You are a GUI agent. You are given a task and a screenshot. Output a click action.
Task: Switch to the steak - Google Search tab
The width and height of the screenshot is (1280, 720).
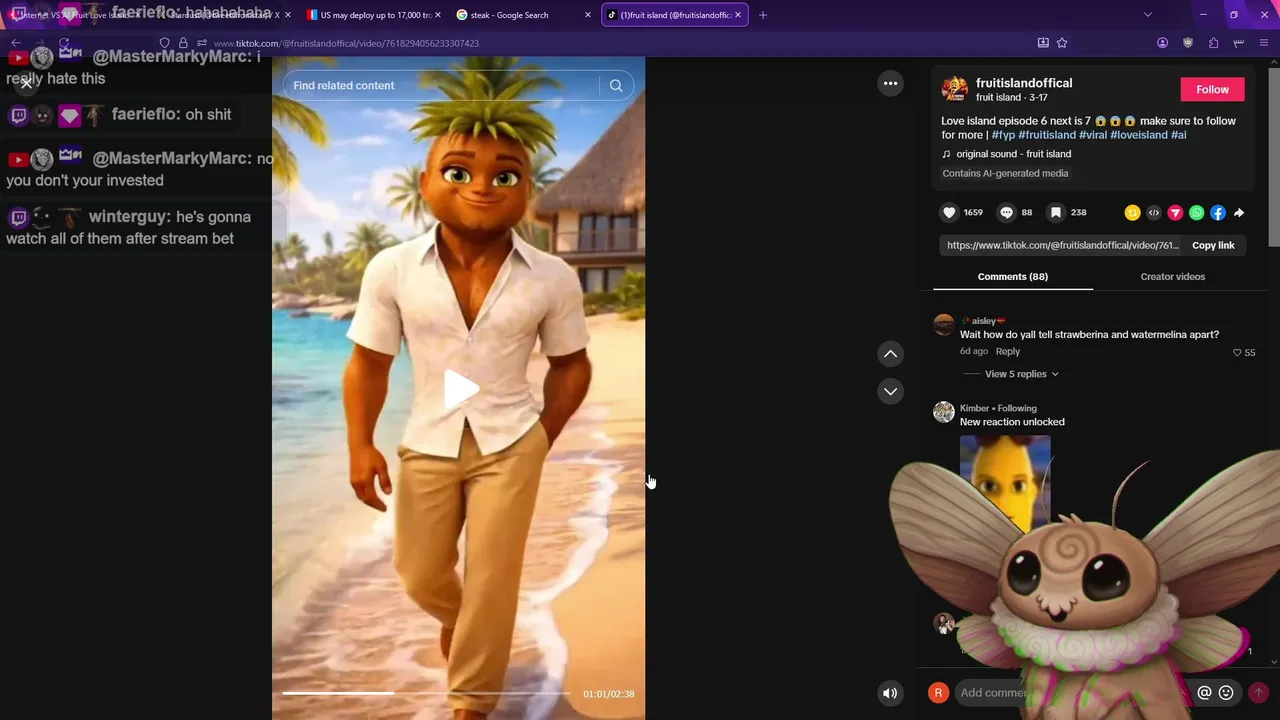coord(523,15)
